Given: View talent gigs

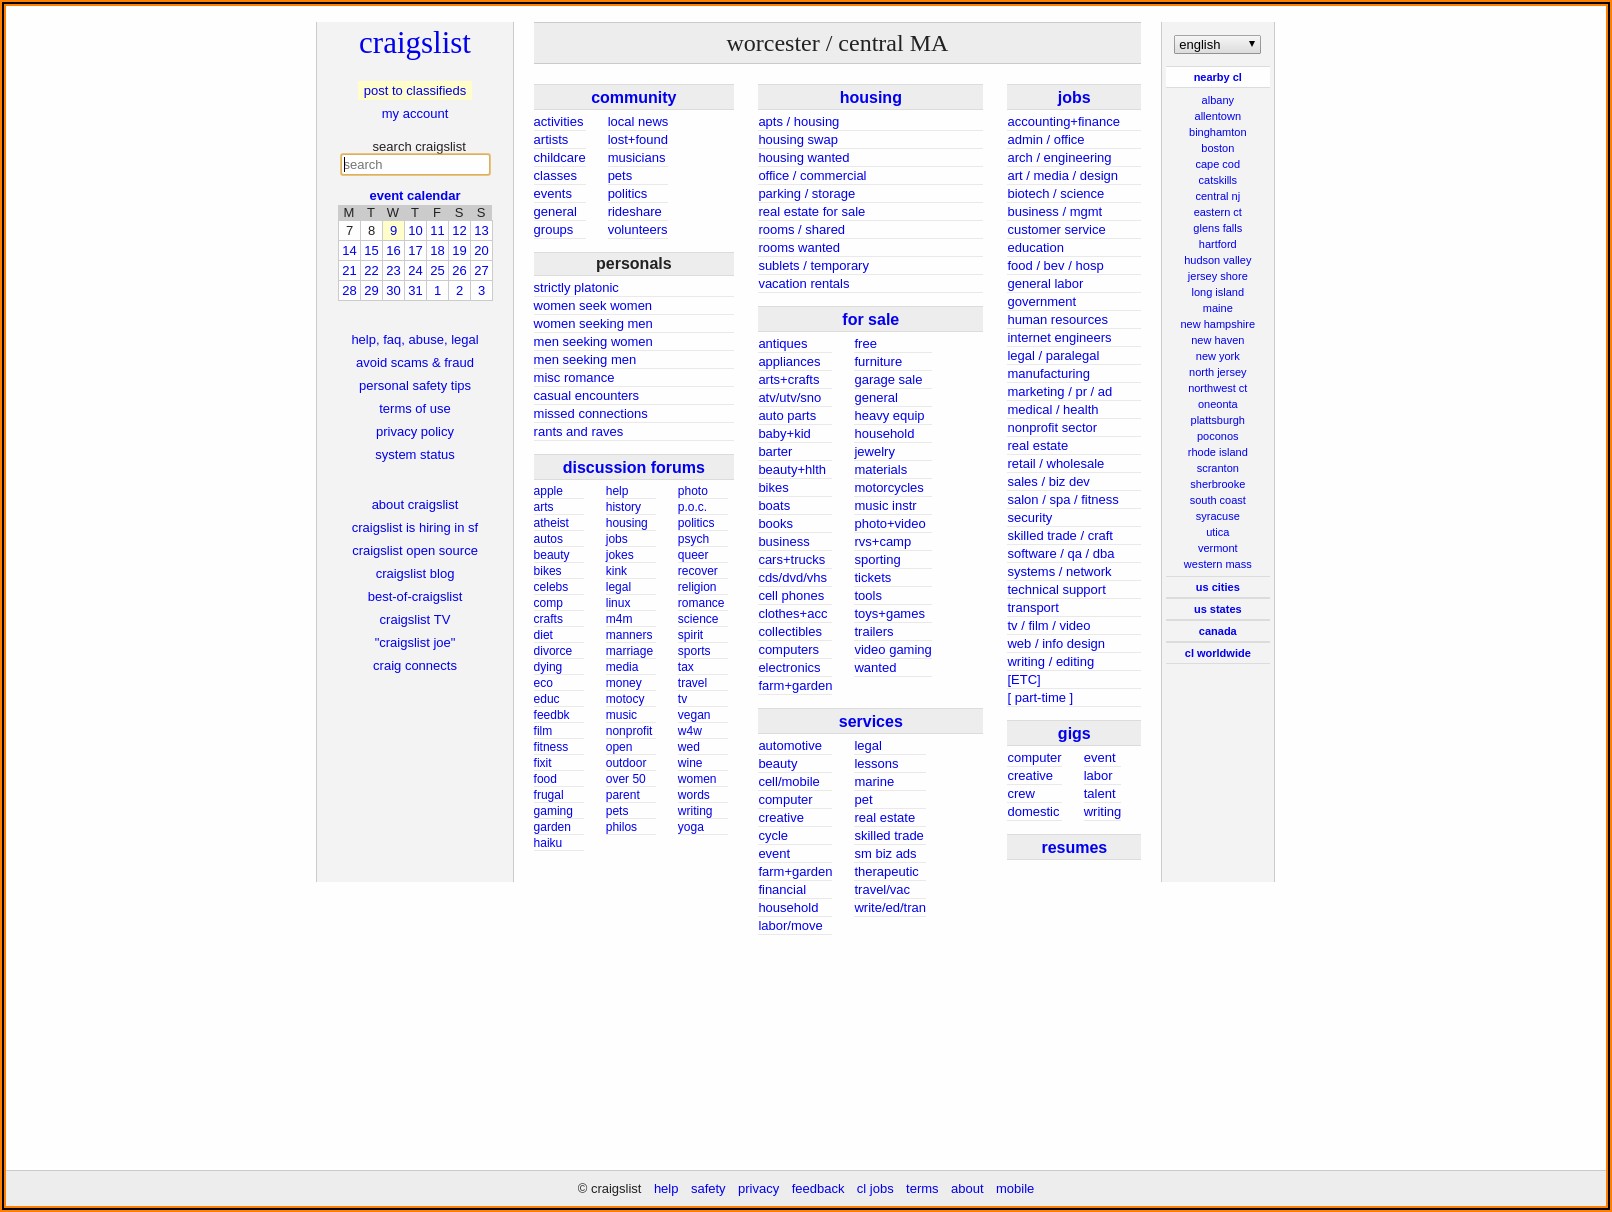Looking at the screenshot, I should pos(1099,793).
